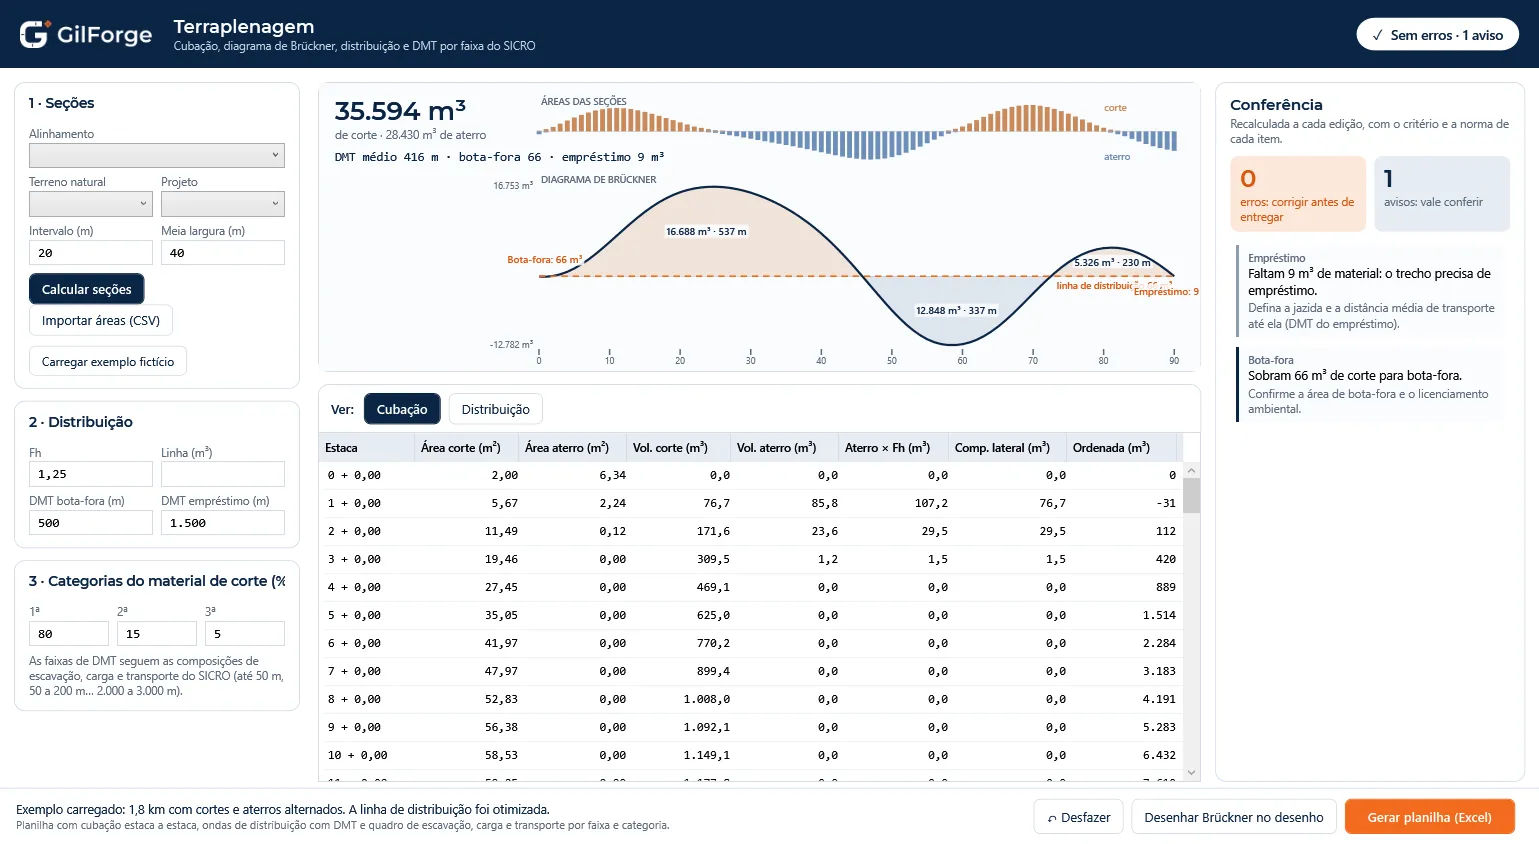Screen dimensions: 1539x844
Task: Click the 16.688 m³ · 537 m diagram label
Action: tap(706, 231)
